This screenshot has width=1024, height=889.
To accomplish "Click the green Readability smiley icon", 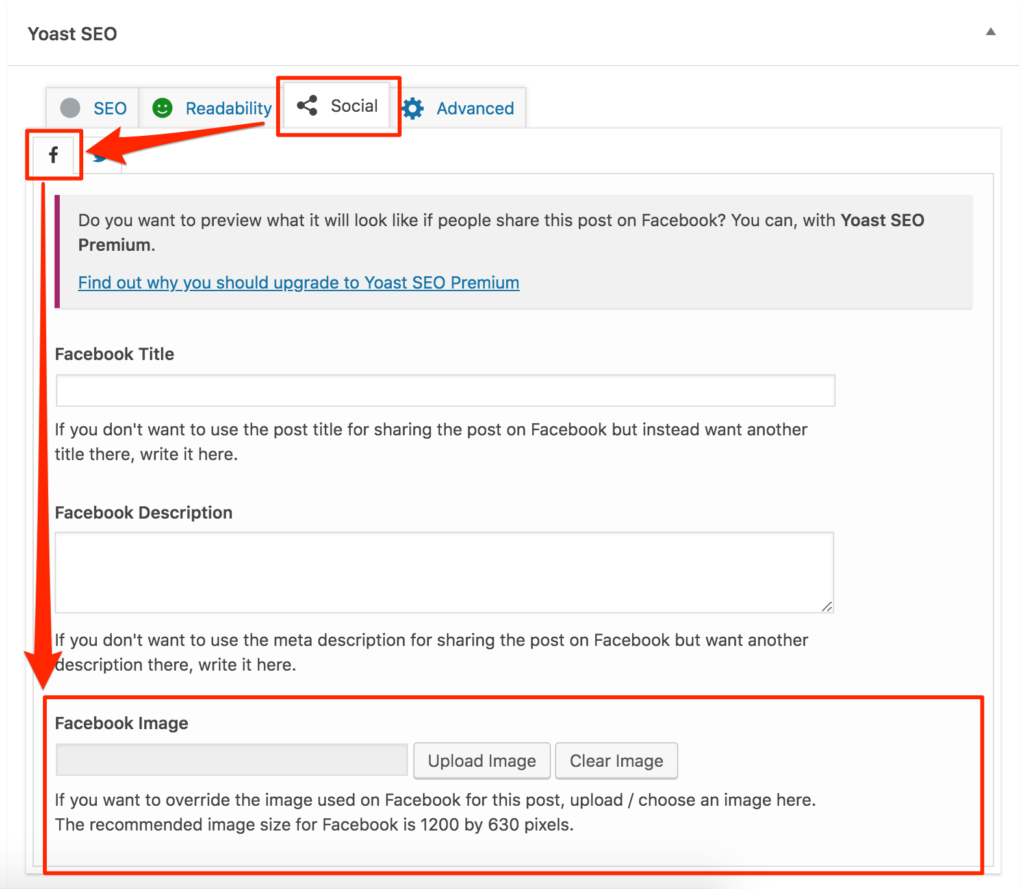I will [162, 108].
